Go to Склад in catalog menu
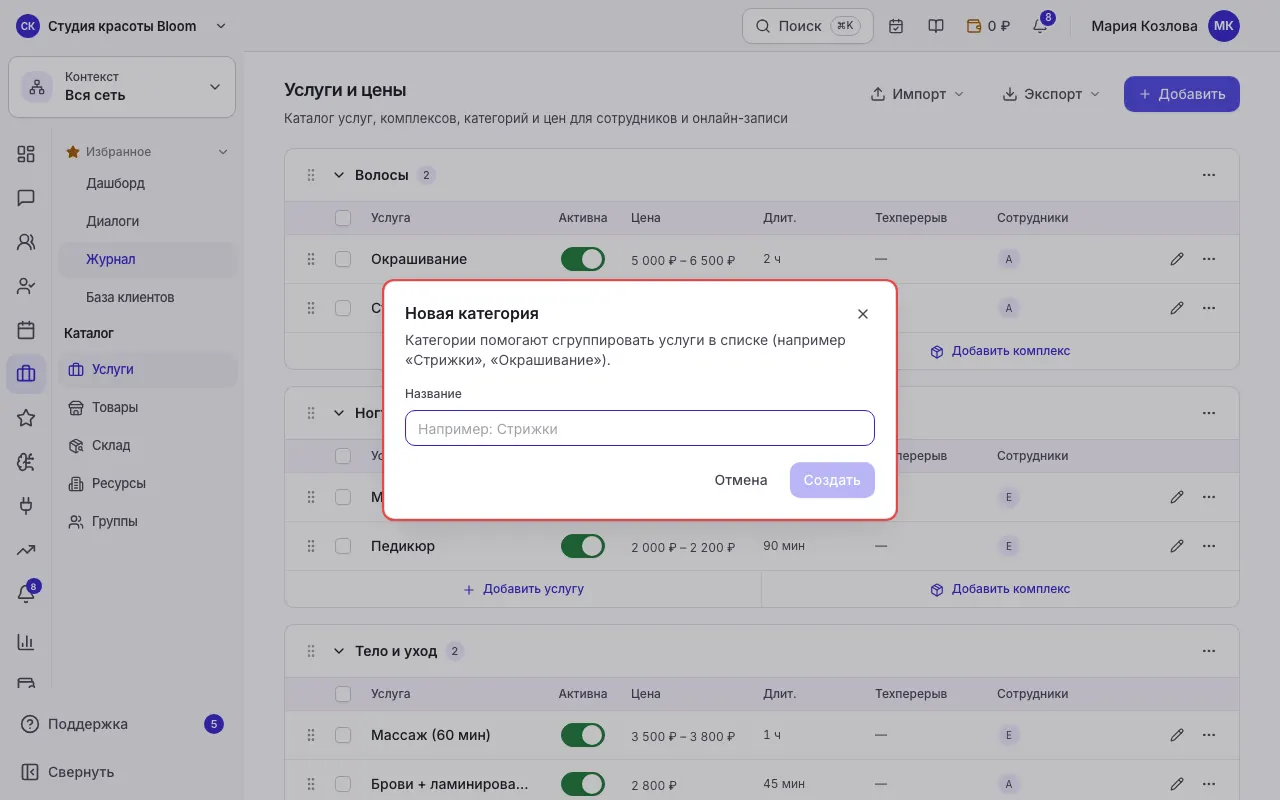Image resolution: width=1280 pixels, height=800 pixels. click(148, 445)
